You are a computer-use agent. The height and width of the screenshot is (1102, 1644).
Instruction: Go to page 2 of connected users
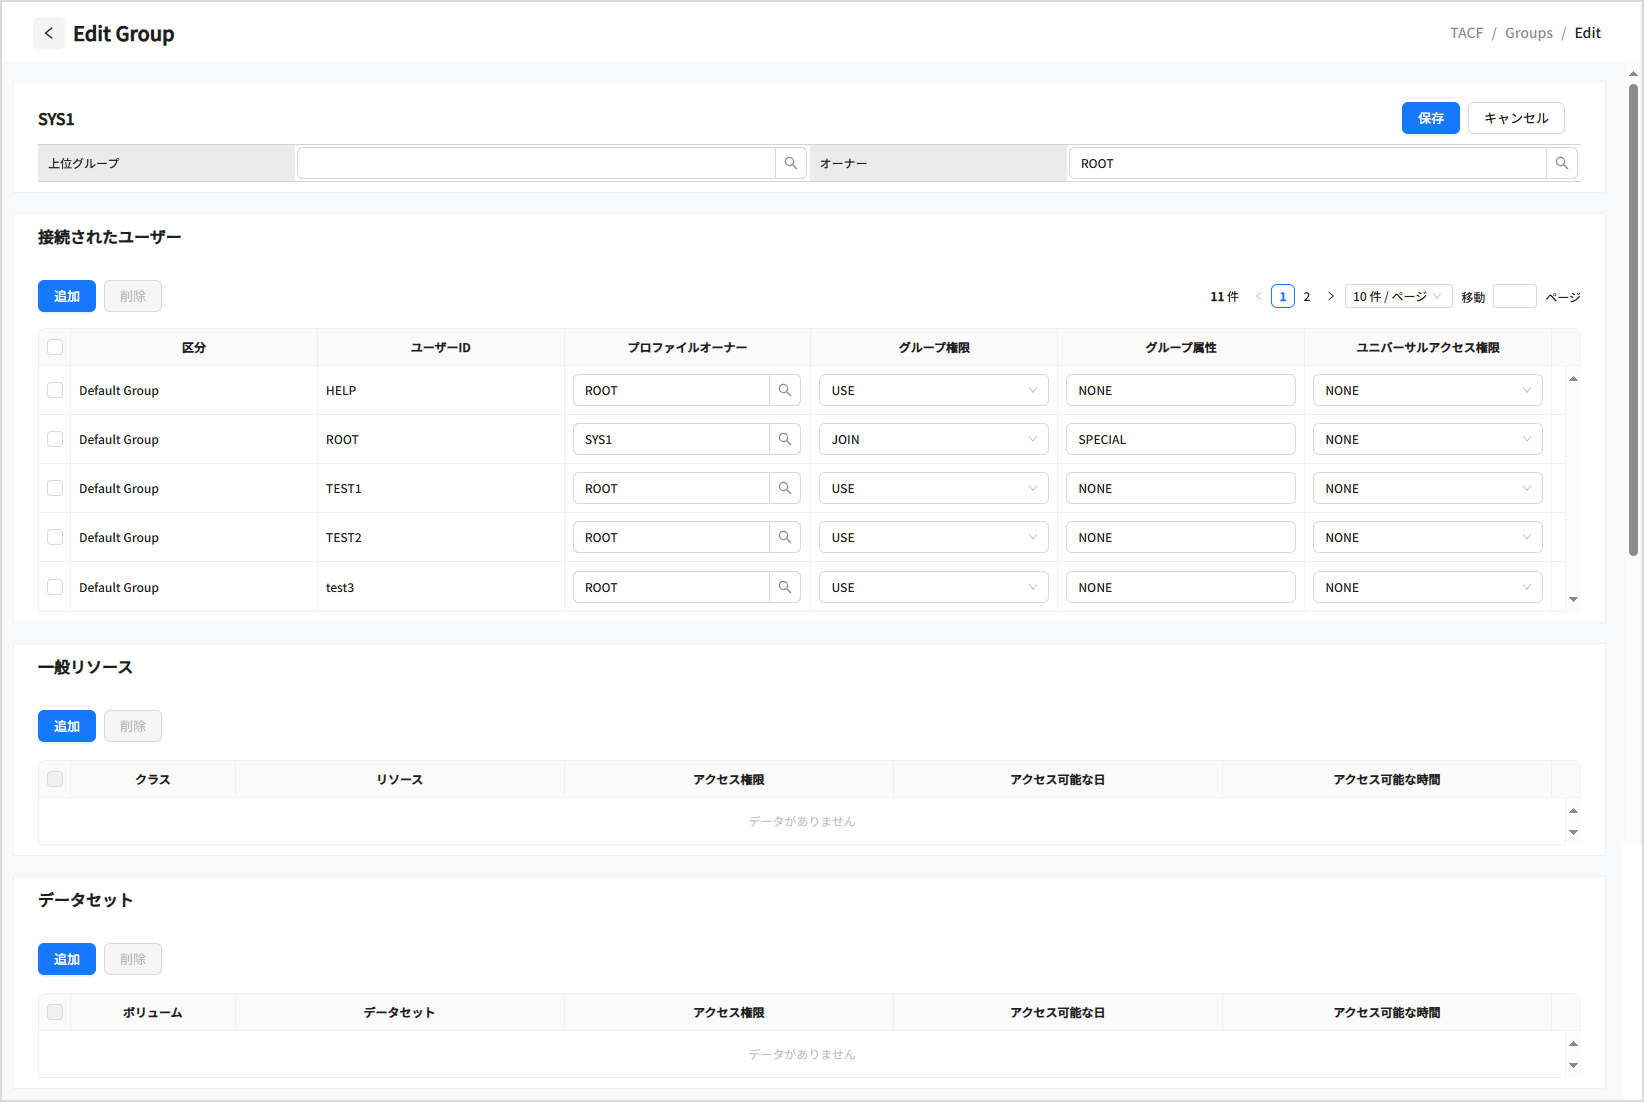tap(1307, 296)
